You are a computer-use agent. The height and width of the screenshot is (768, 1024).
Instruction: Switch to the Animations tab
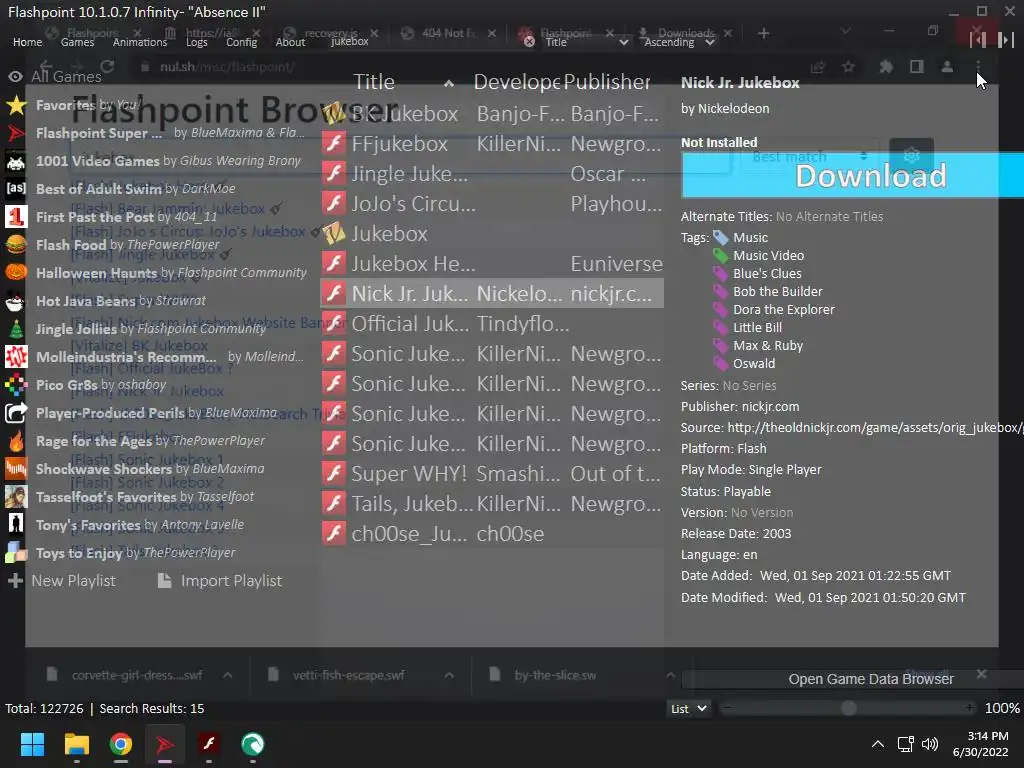click(140, 42)
